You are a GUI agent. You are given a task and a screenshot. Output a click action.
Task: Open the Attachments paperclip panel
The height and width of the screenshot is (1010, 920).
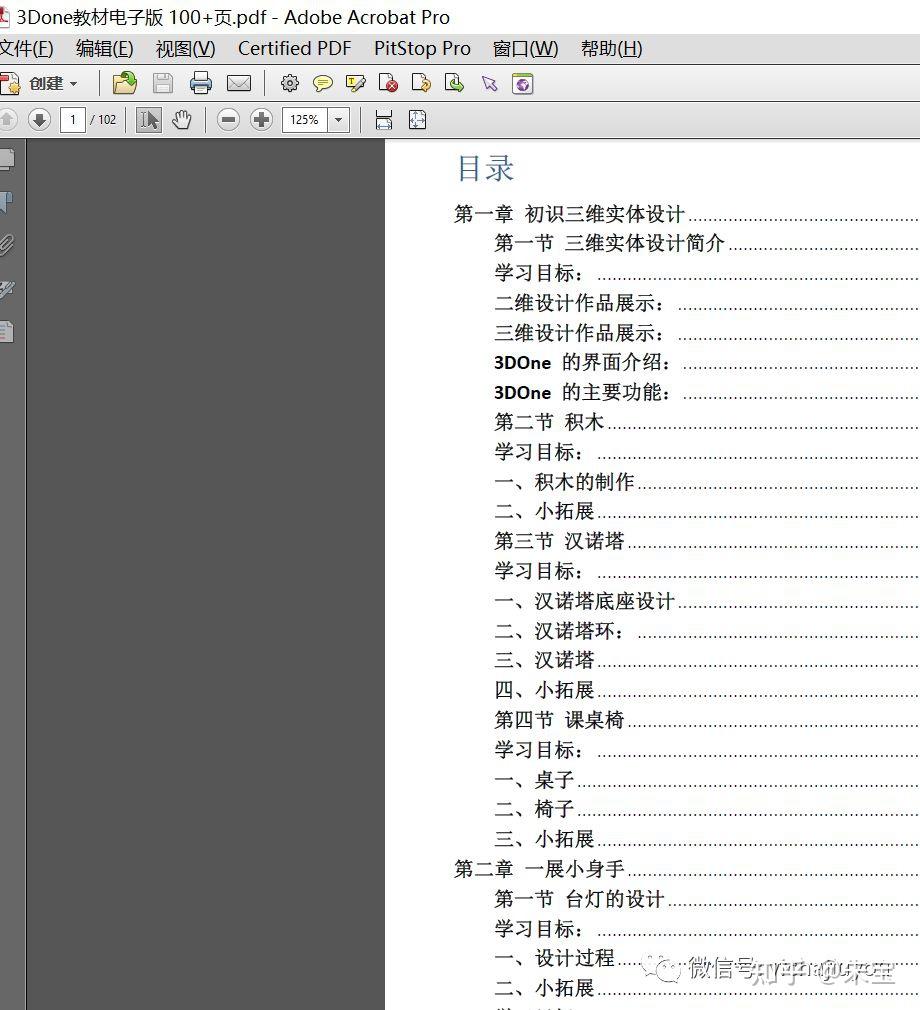(9, 243)
